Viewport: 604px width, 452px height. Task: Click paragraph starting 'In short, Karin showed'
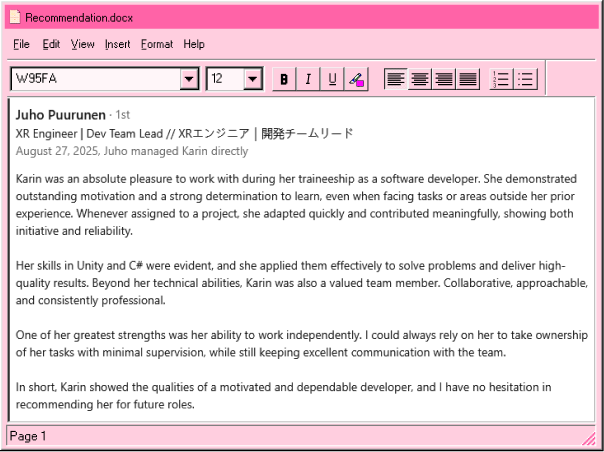coord(284,396)
